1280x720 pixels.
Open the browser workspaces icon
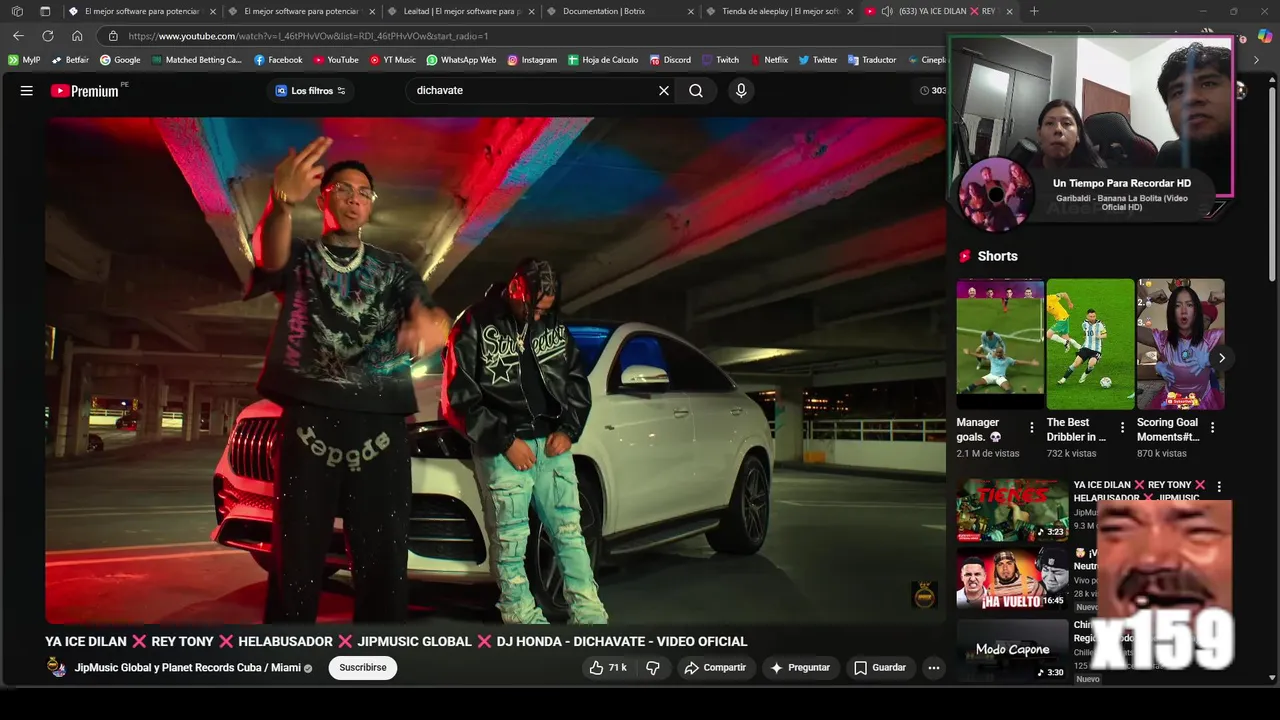(17, 11)
